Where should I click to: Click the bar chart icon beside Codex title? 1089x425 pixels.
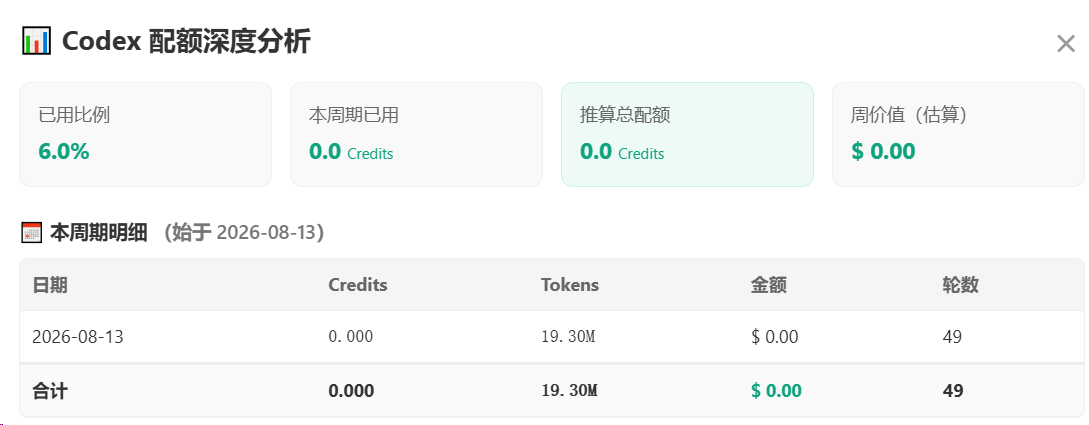(35, 41)
